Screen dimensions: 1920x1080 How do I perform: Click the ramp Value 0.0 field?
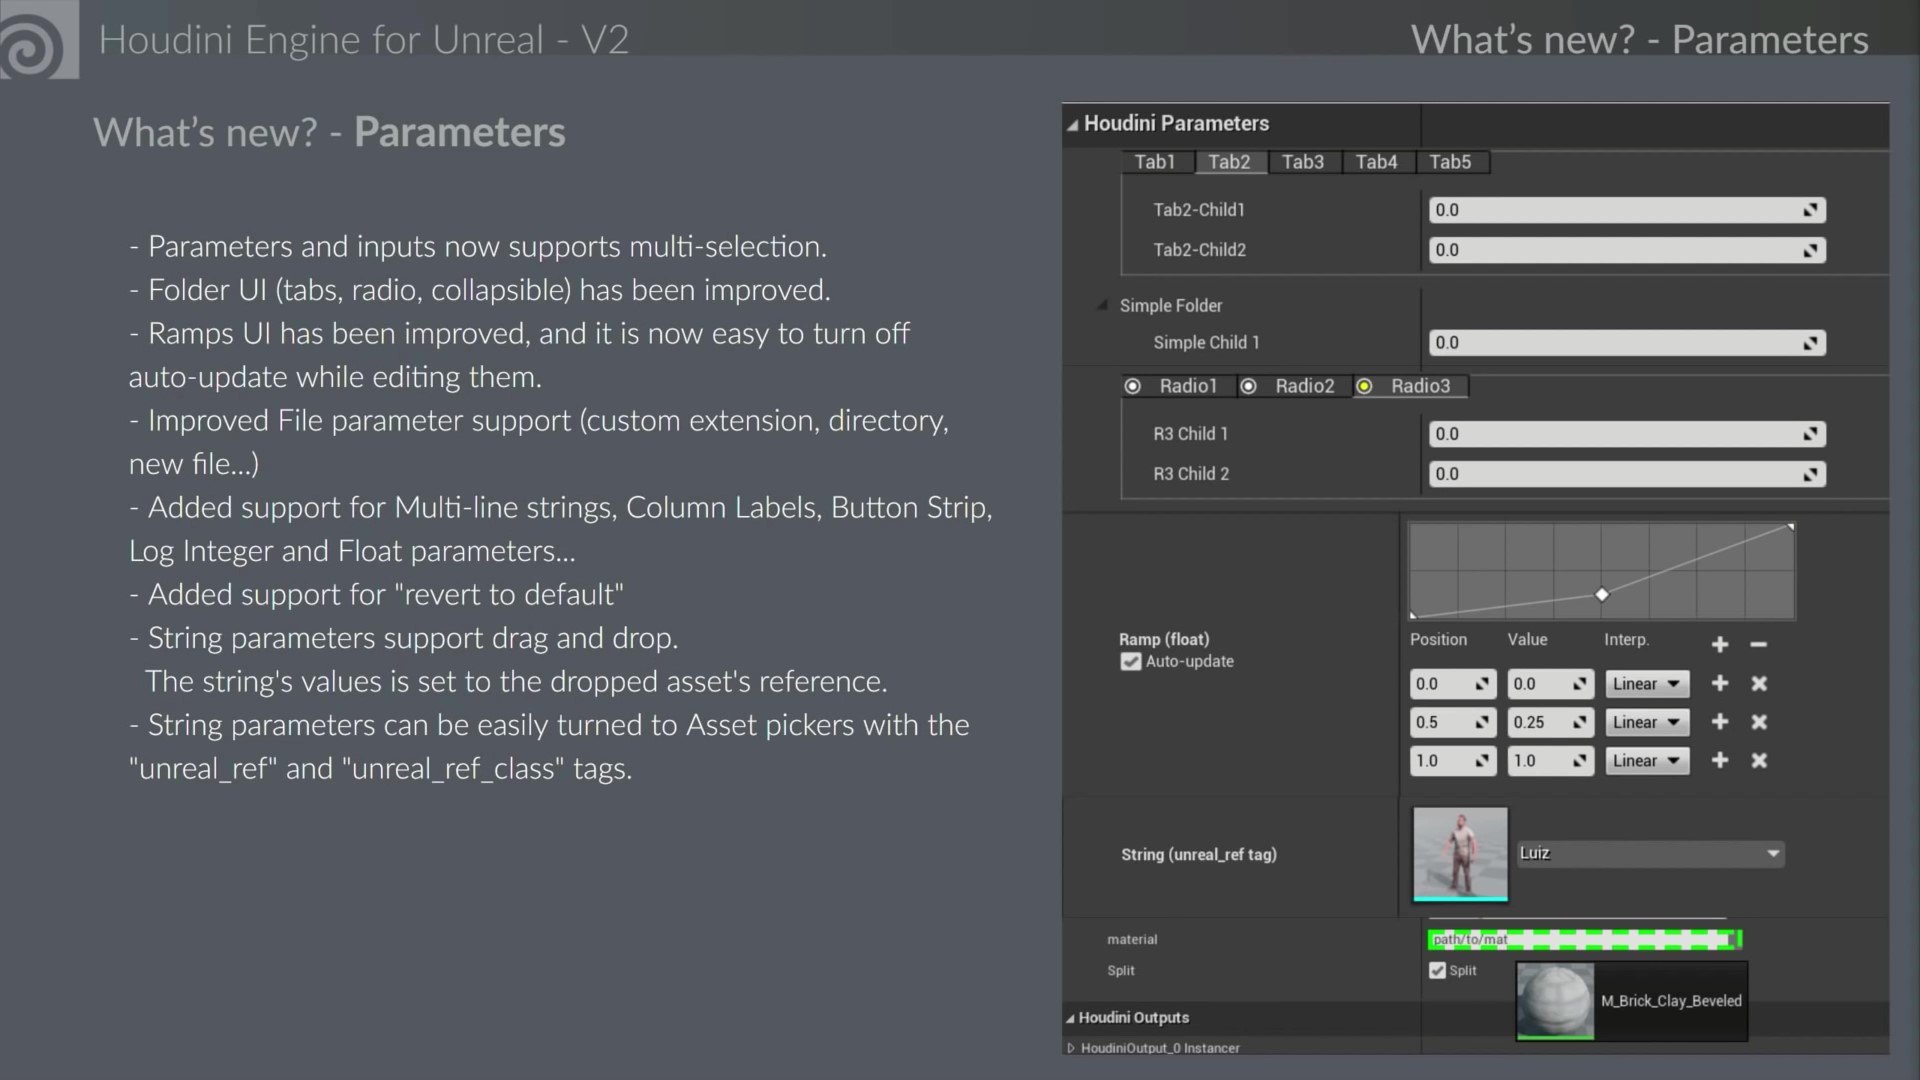1549,684
